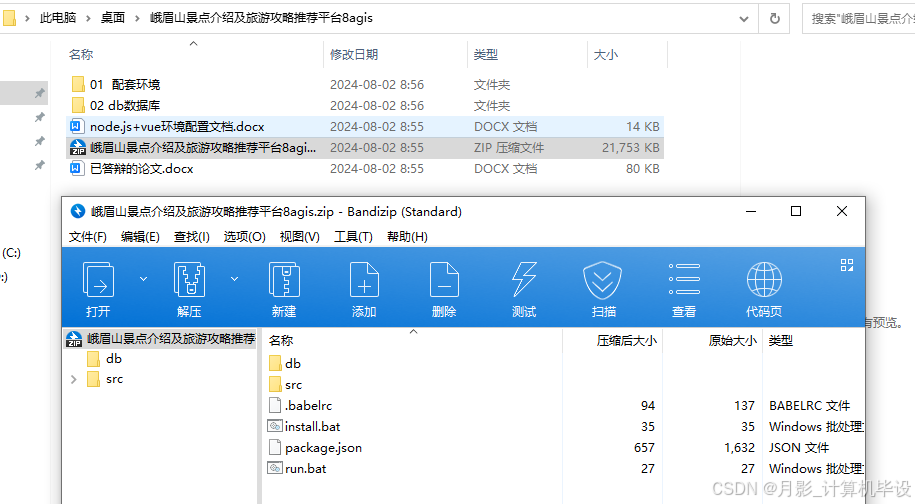Select the 21,753 KB size cell
The width and height of the screenshot is (915, 504).
tap(630, 148)
